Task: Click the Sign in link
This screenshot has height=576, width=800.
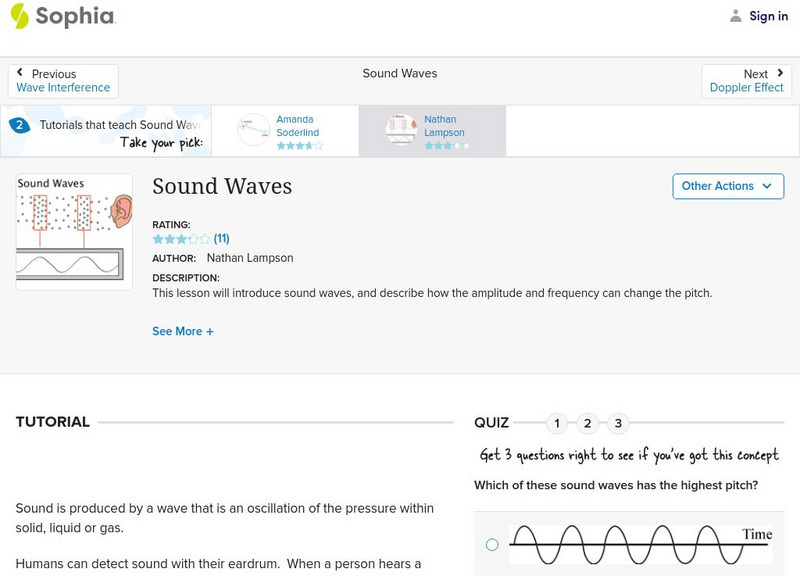Action: 768,16
